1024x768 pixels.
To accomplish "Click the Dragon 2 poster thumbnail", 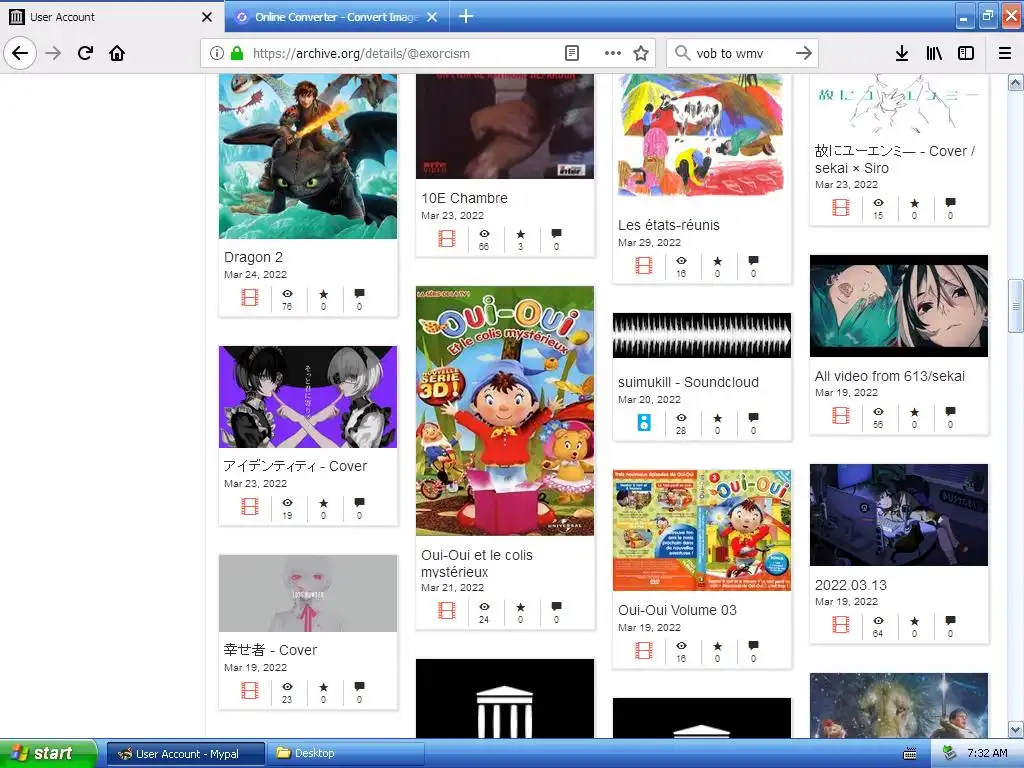I will 308,156.
